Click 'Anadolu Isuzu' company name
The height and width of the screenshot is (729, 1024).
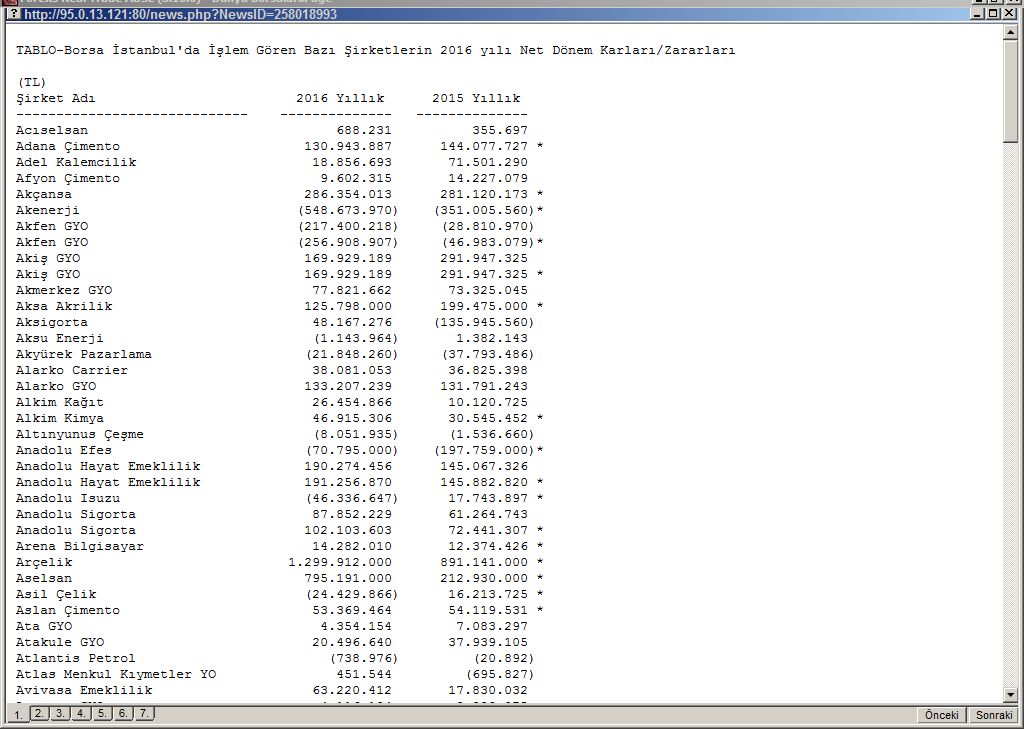tap(68, 498)
